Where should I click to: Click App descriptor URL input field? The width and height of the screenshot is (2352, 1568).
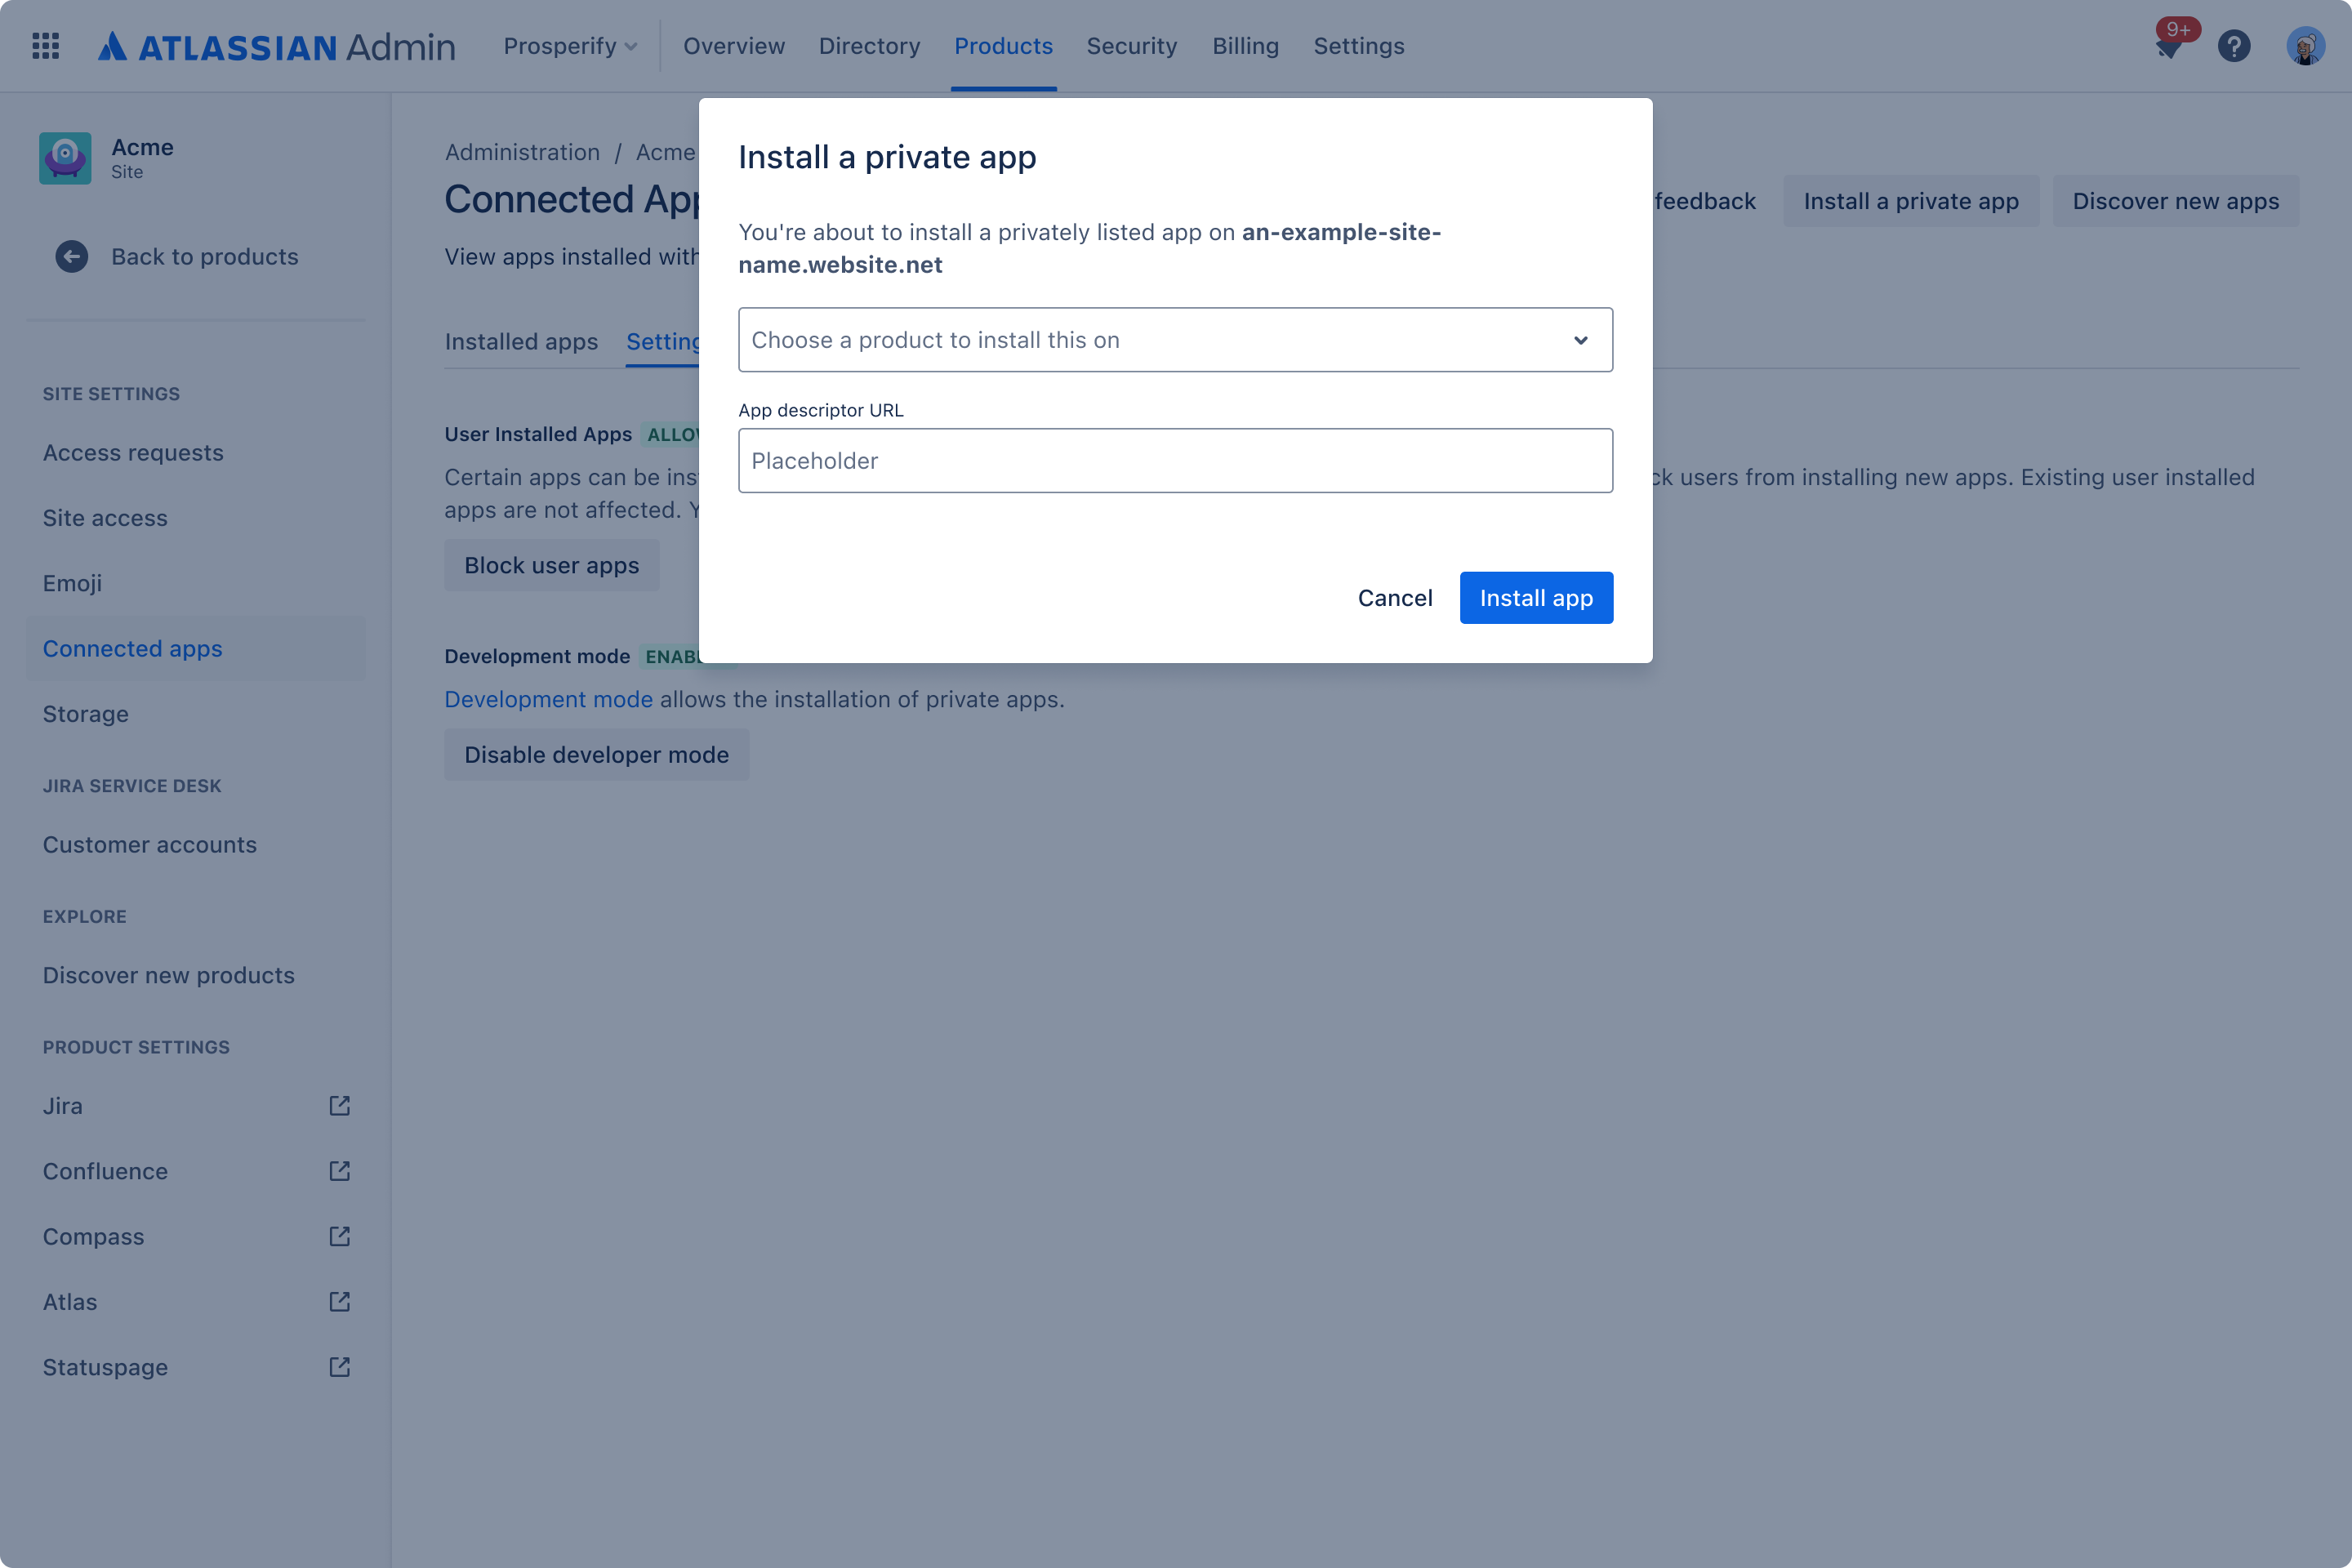coord(1174,461)
